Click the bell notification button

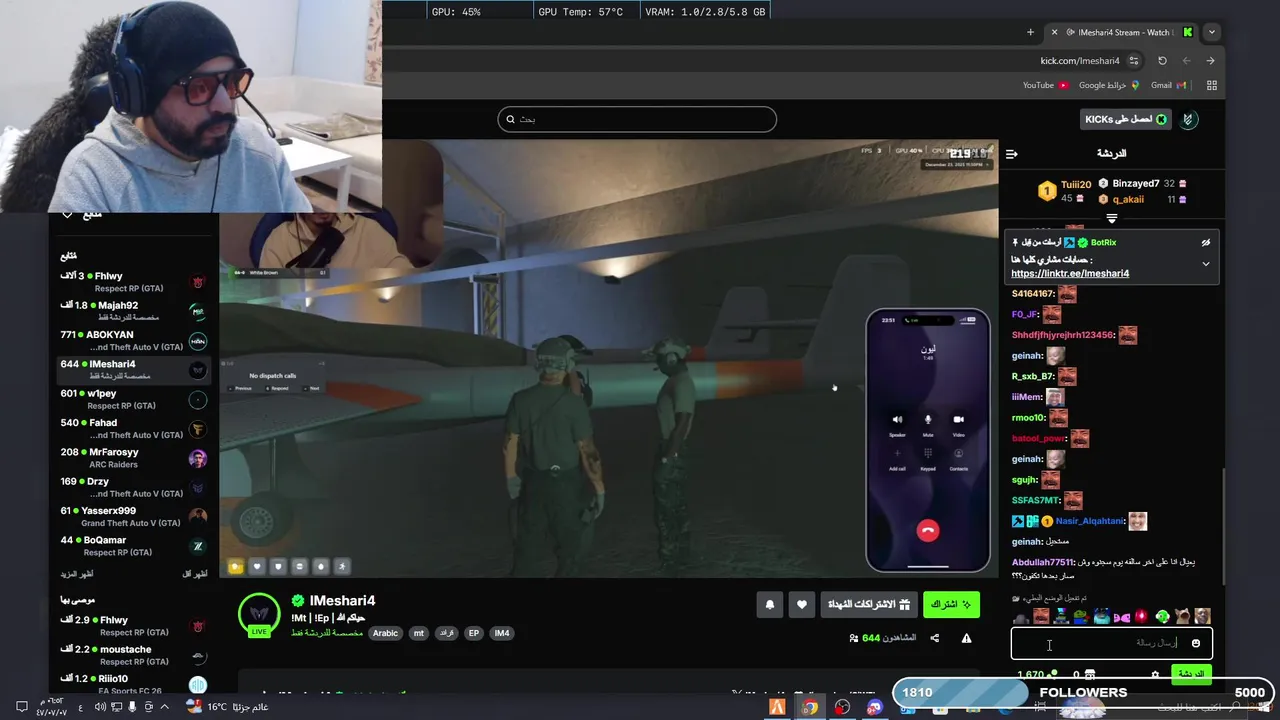(x=769, y=604)
